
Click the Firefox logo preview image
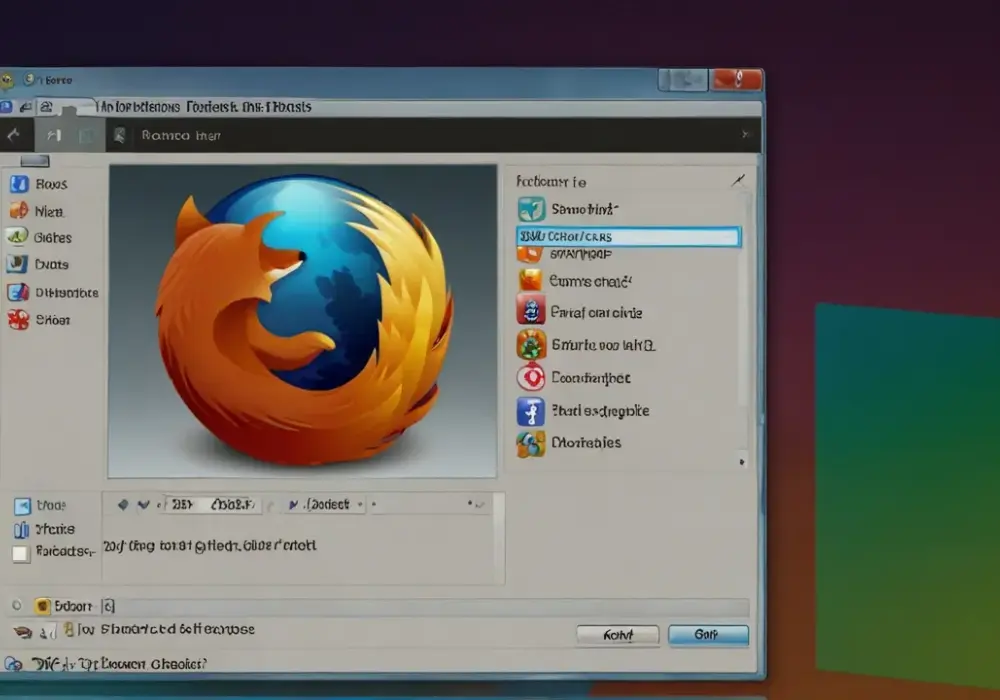pyautogui.click(x=302, y=321)
